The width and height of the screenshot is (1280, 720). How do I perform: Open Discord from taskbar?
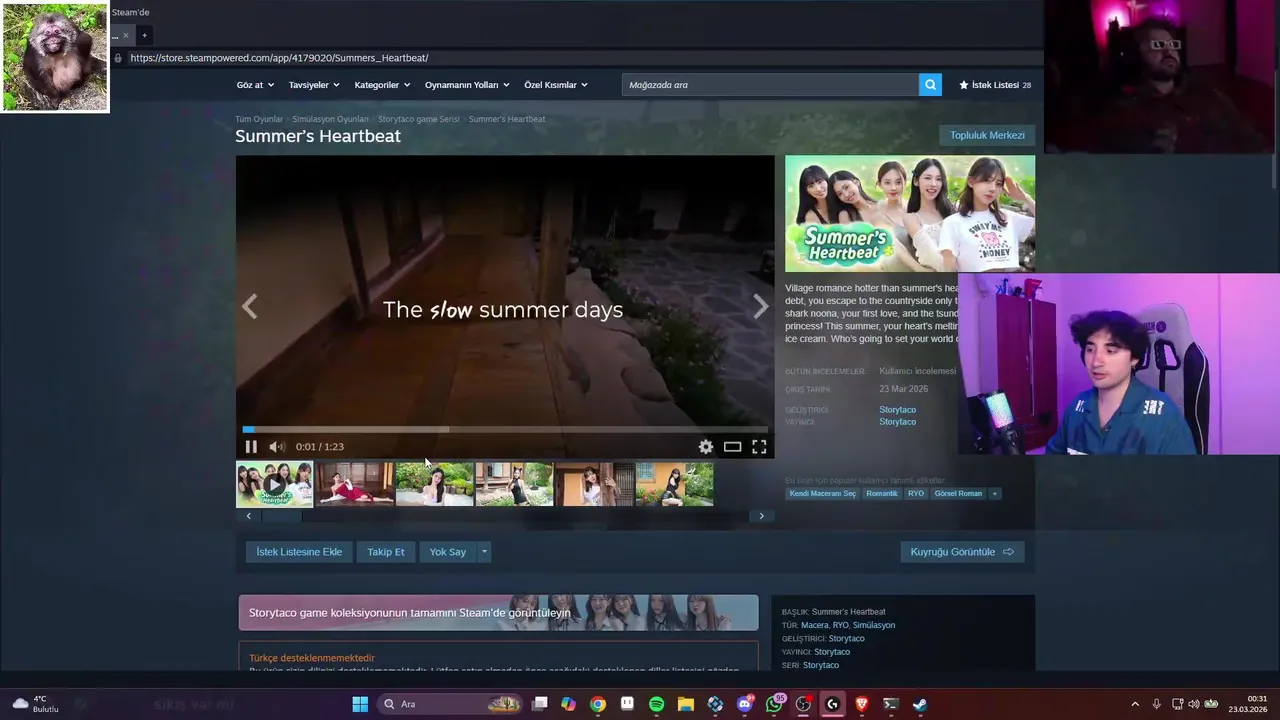point(745,704)
